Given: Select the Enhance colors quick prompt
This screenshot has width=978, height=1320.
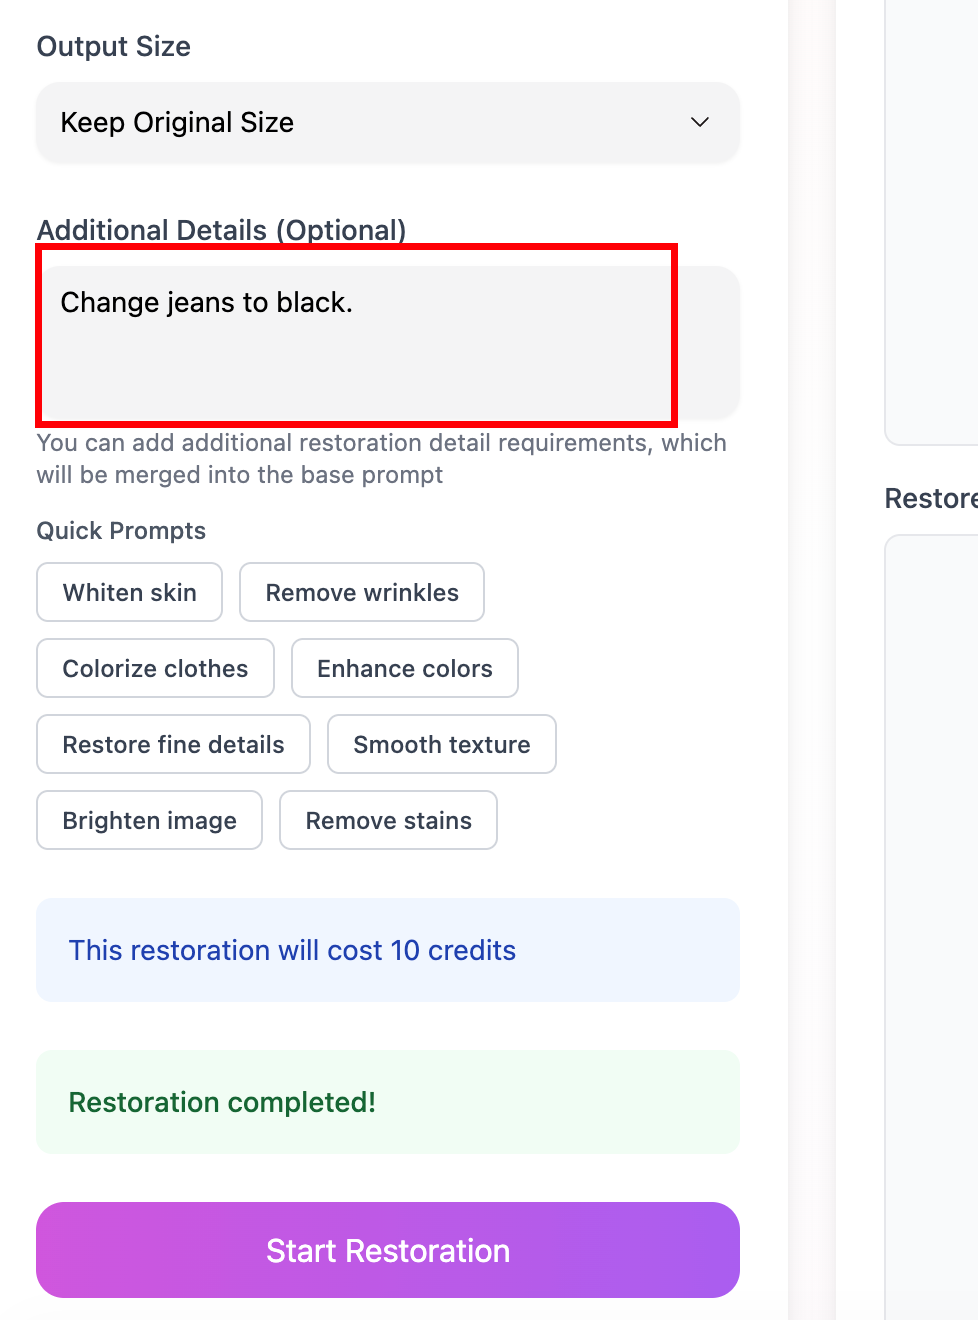Looking at the screenshot, I should (x=404, y=668).
